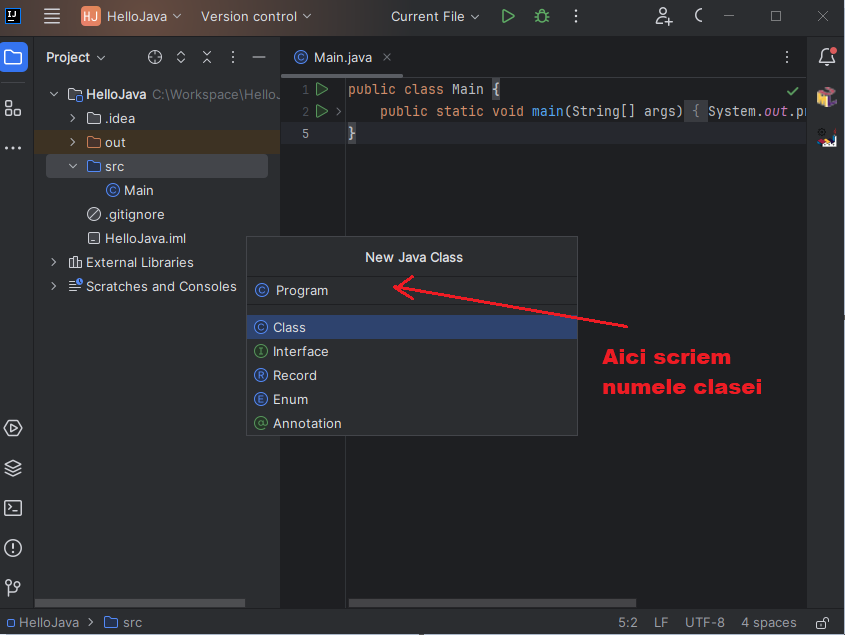Open Version control dropdown

click(256, 17)
